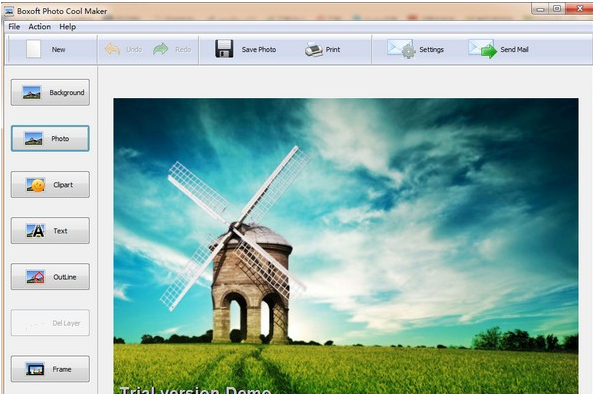The image size is (593, 394).
Task: Click the Settings toolbar label
Action: [431, 50]
